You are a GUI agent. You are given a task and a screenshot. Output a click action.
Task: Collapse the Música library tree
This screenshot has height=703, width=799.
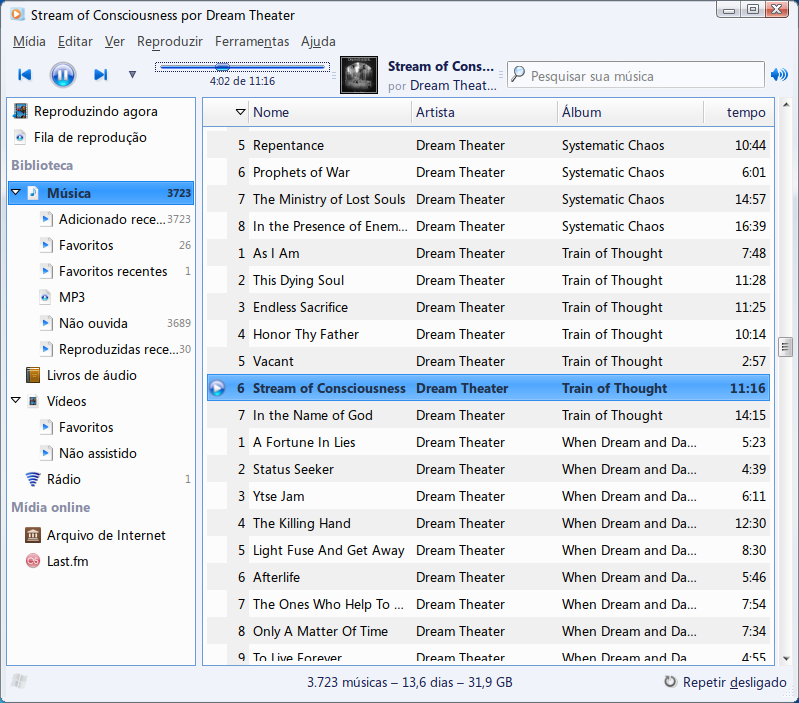tap(16, 193)
